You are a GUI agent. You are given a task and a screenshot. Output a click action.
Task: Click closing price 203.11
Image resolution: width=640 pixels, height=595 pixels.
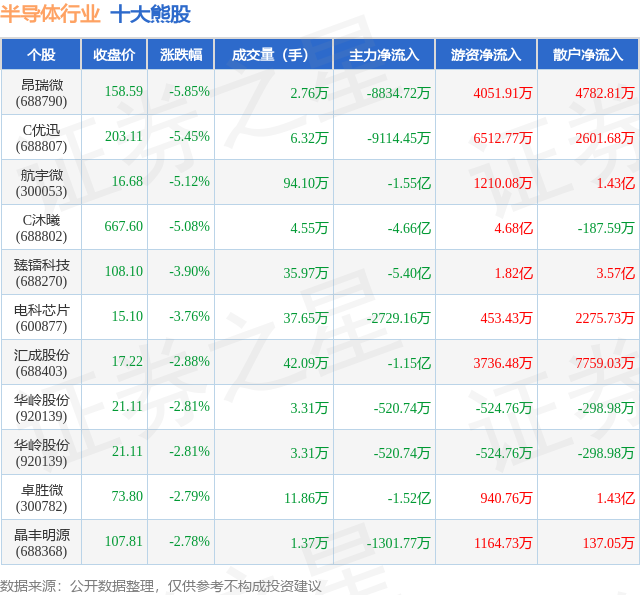tap(124, 136)
